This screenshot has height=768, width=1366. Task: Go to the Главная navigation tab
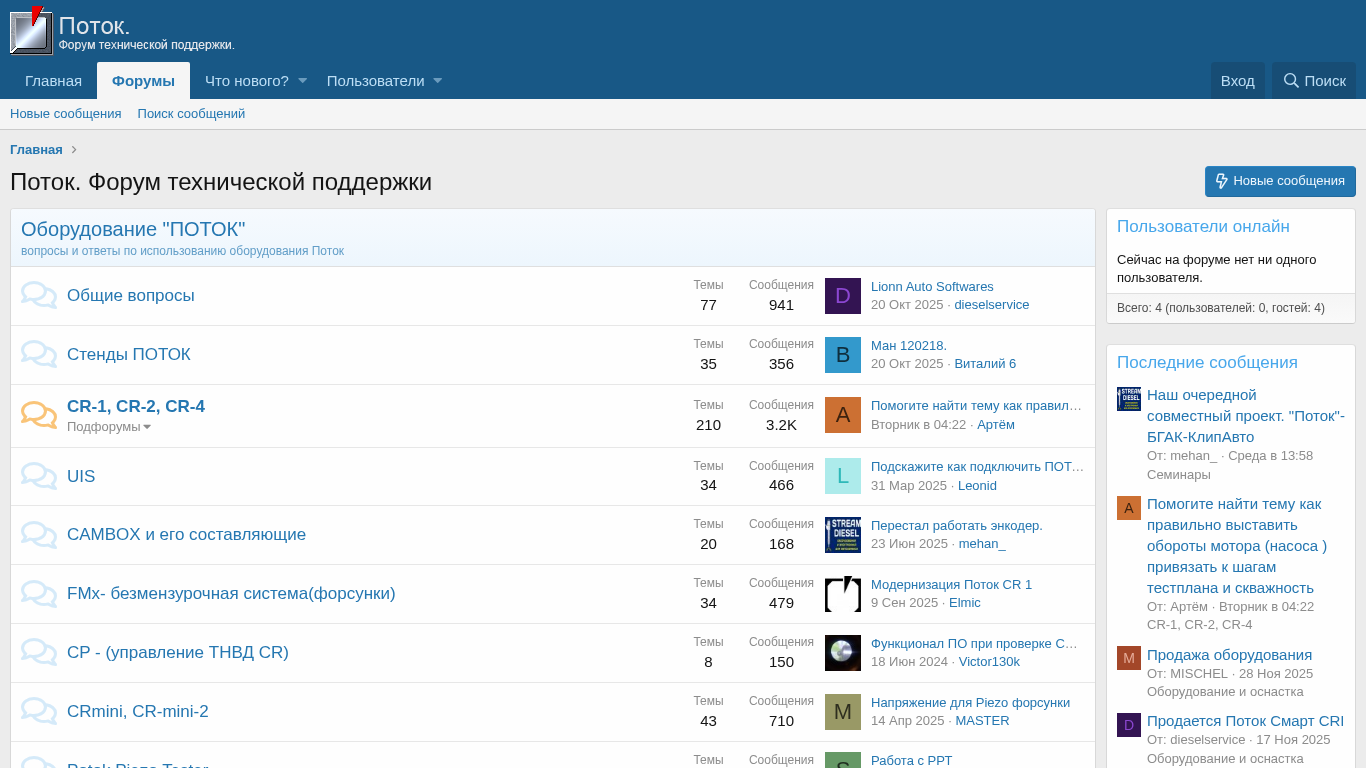(54, 81)
